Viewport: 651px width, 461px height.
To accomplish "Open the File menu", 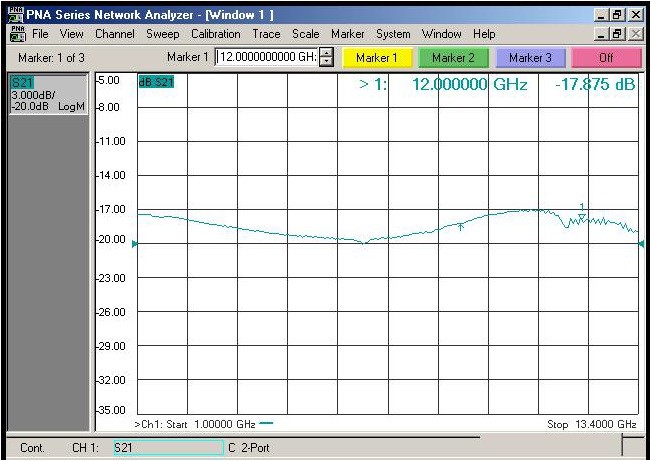I will tap(40, 34).
